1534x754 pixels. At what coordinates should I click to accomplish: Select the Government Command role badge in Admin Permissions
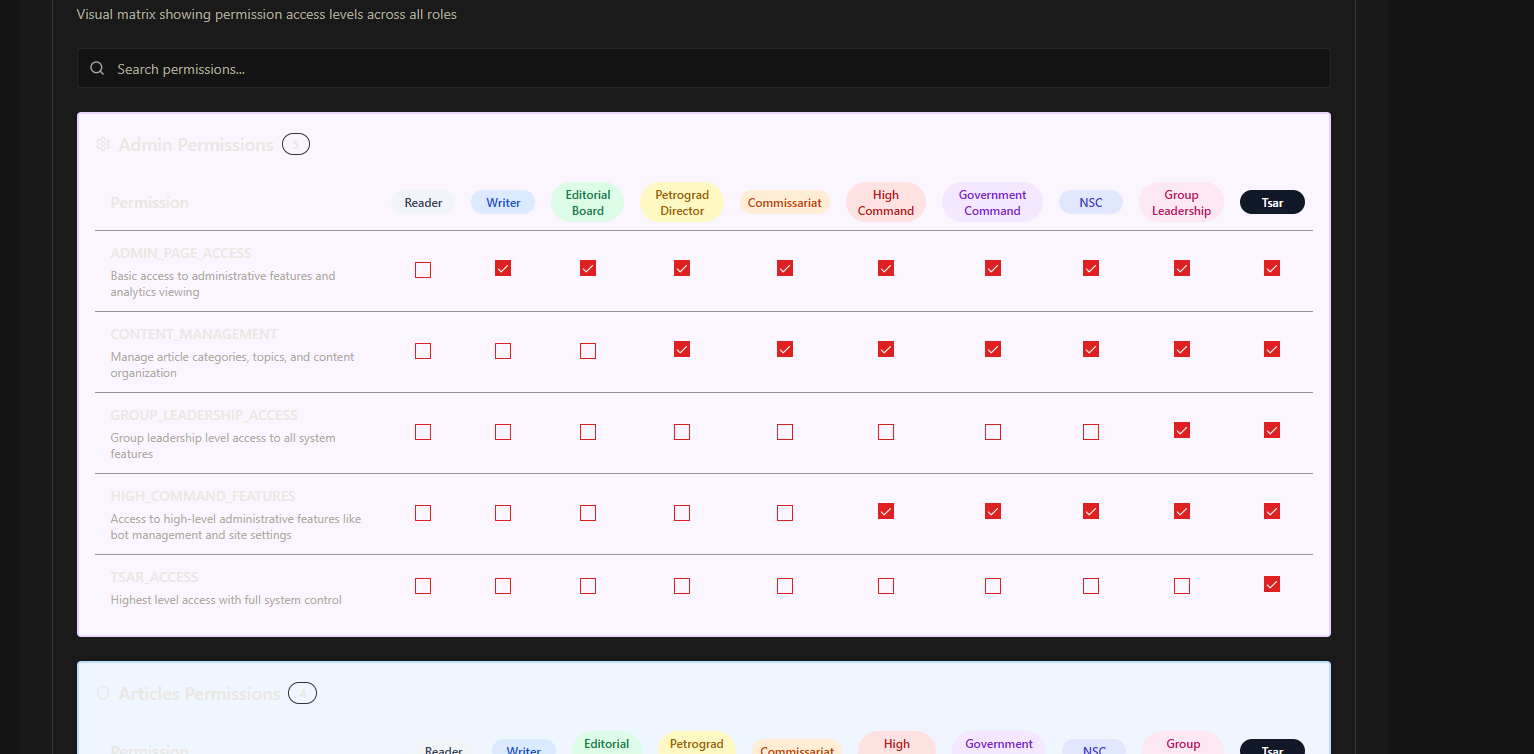pyautogui.click(x=992, y=202)
